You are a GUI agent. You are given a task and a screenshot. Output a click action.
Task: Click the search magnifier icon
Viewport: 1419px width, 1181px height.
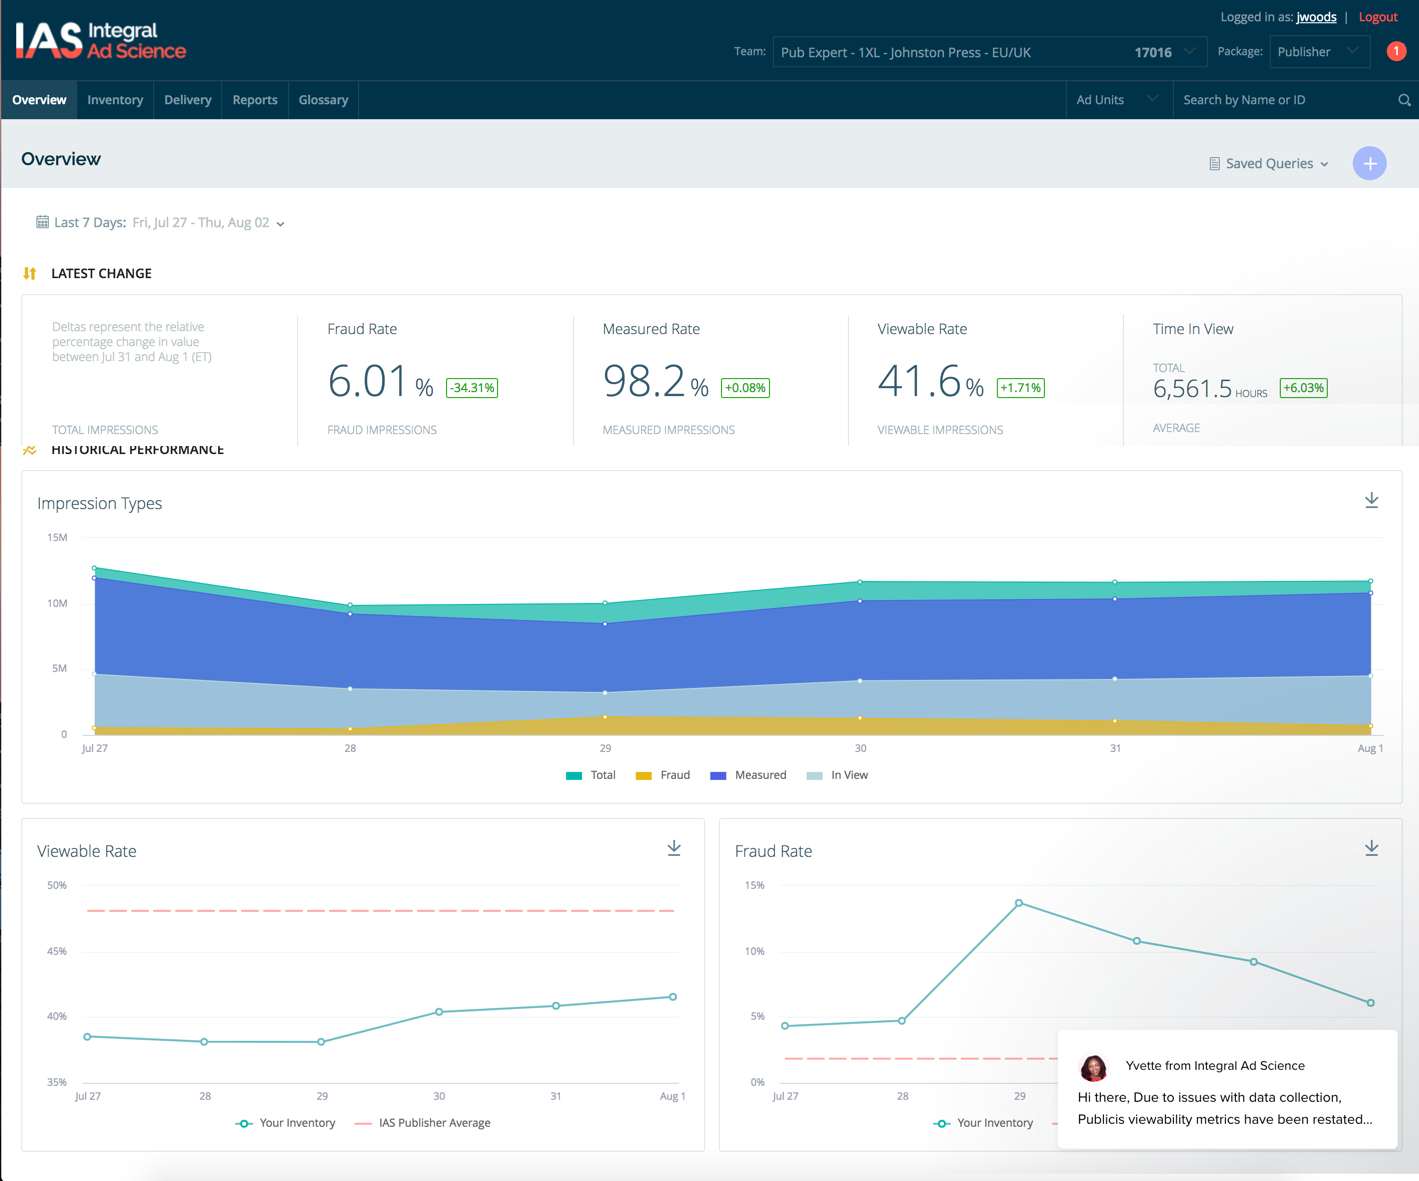point(1404,100)
